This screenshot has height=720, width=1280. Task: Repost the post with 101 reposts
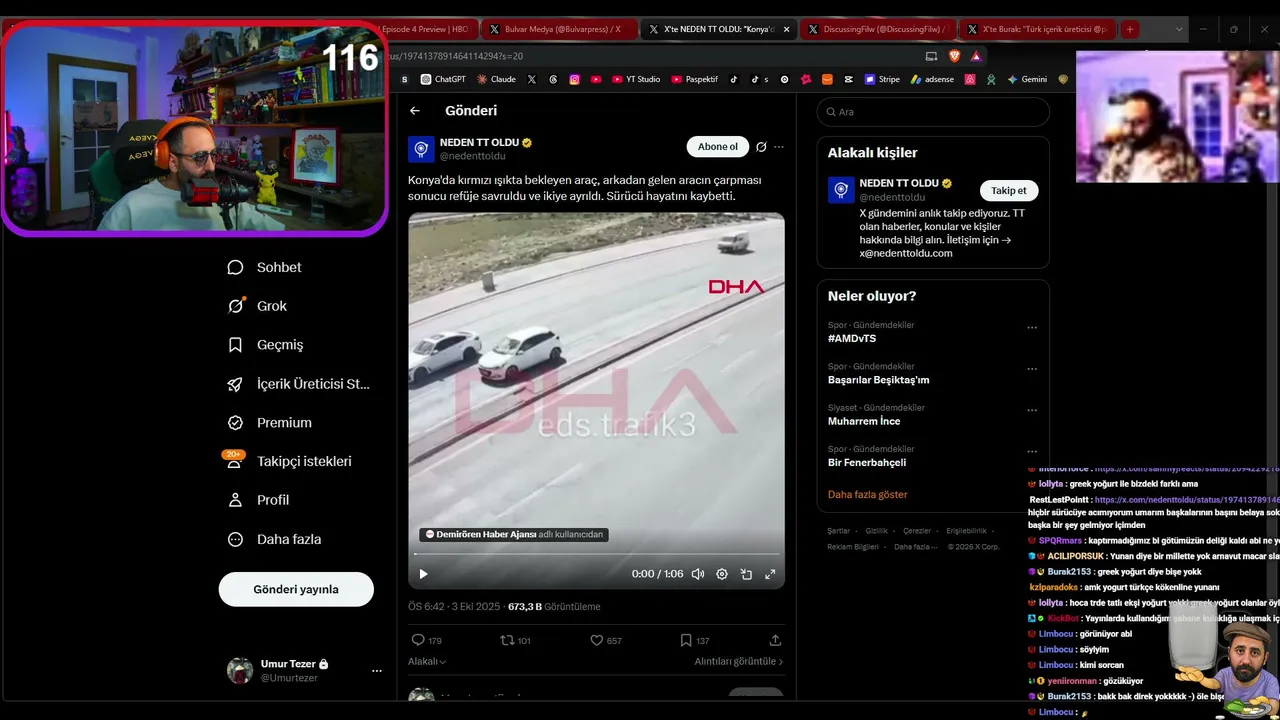[515, 640]
